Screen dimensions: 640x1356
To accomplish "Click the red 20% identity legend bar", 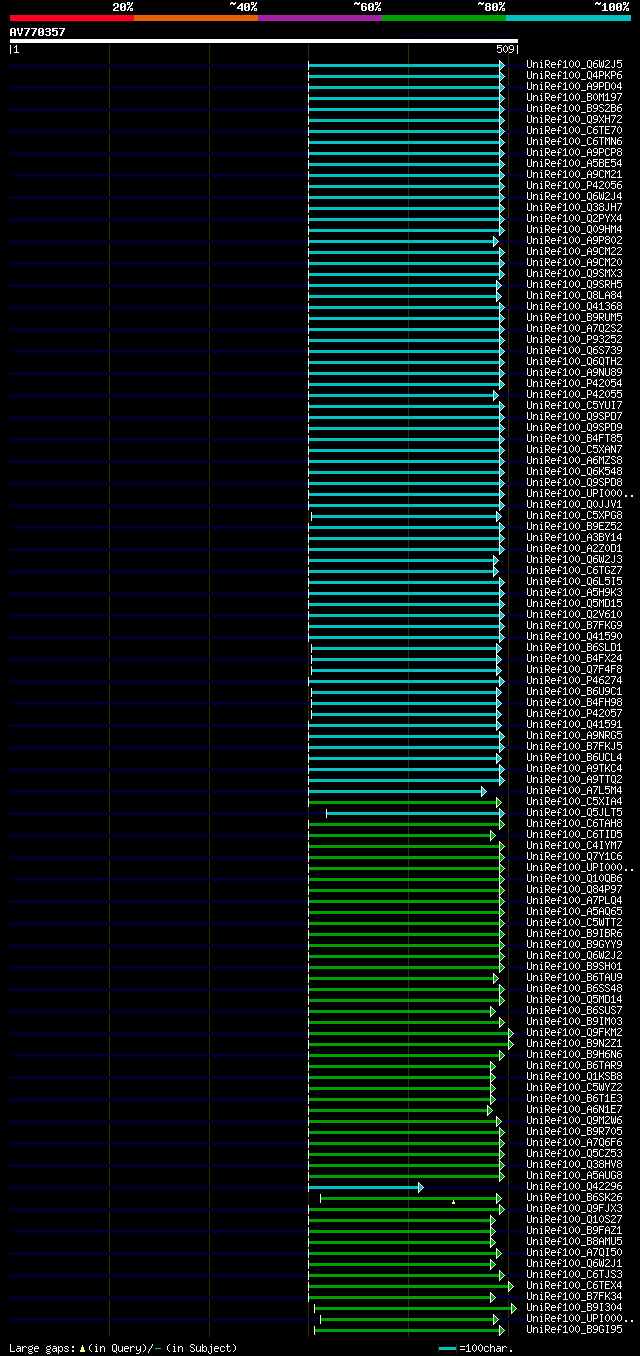I will pyautogui.click(x=71, y=18).
